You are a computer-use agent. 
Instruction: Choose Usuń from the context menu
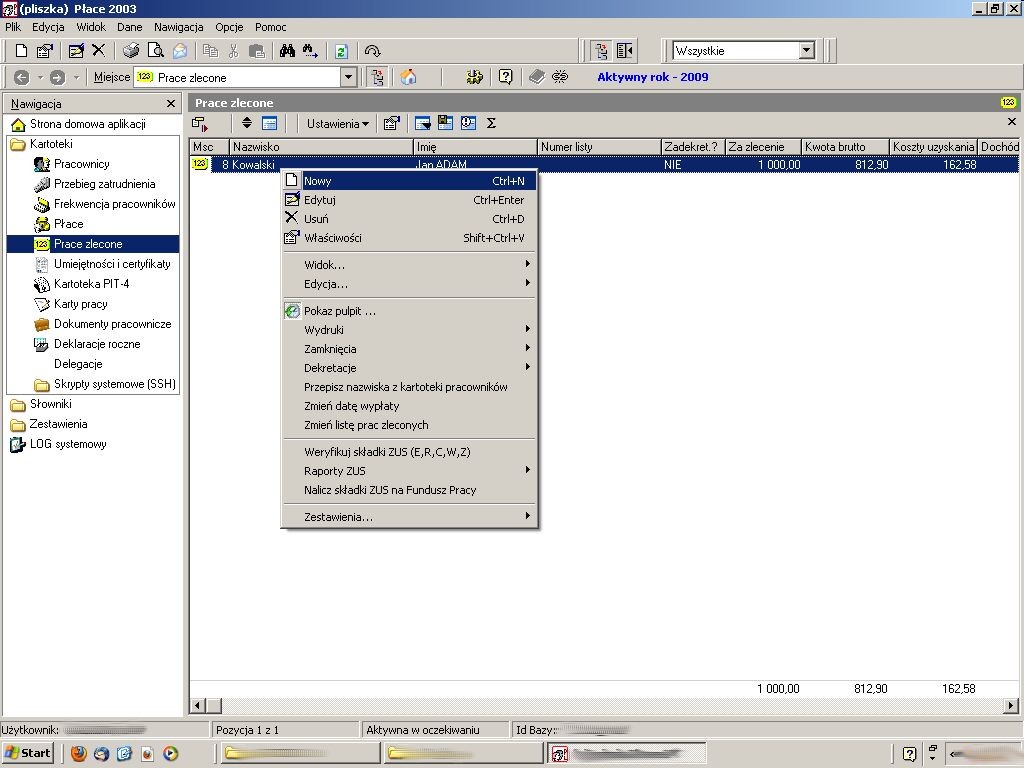click(x=409, y=219)
